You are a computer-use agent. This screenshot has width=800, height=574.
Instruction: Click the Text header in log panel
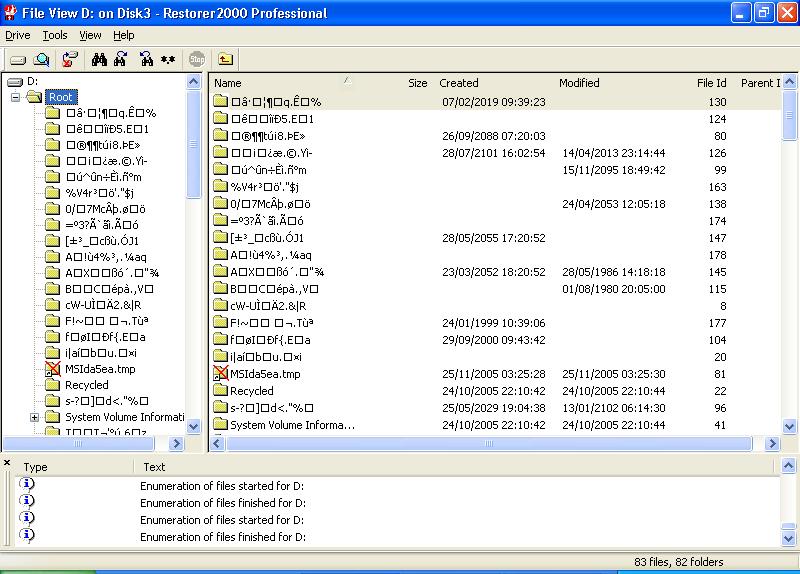pos(154,467)
